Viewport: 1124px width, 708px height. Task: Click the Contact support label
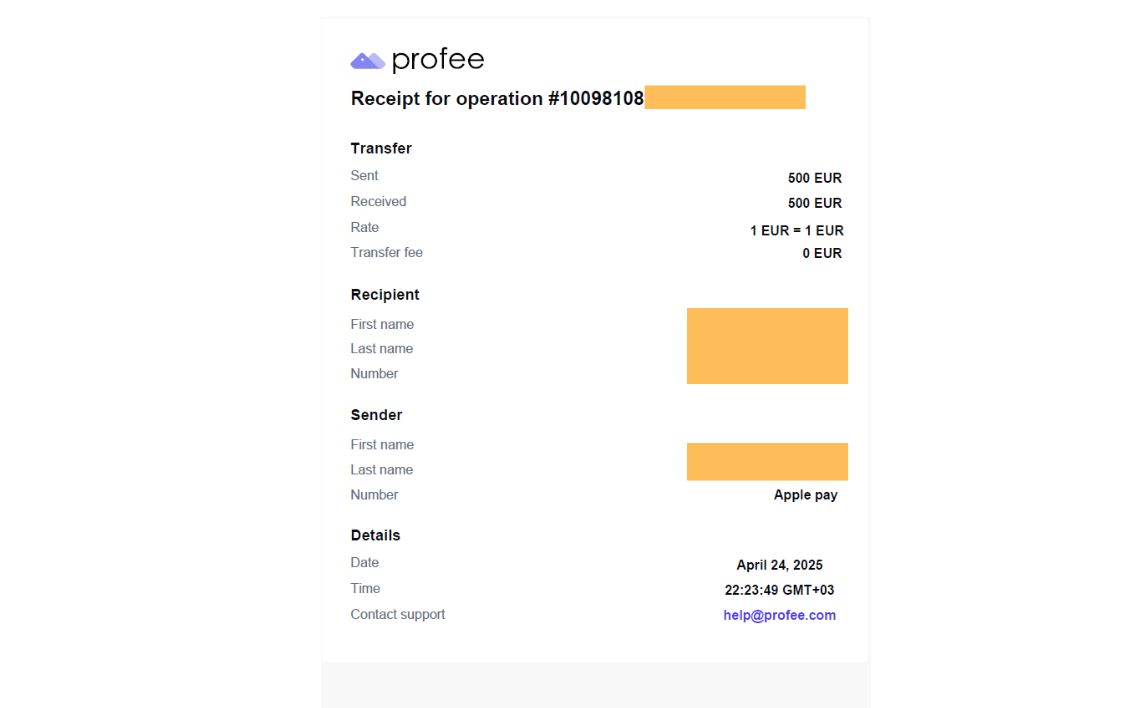[x=398, y=614]
